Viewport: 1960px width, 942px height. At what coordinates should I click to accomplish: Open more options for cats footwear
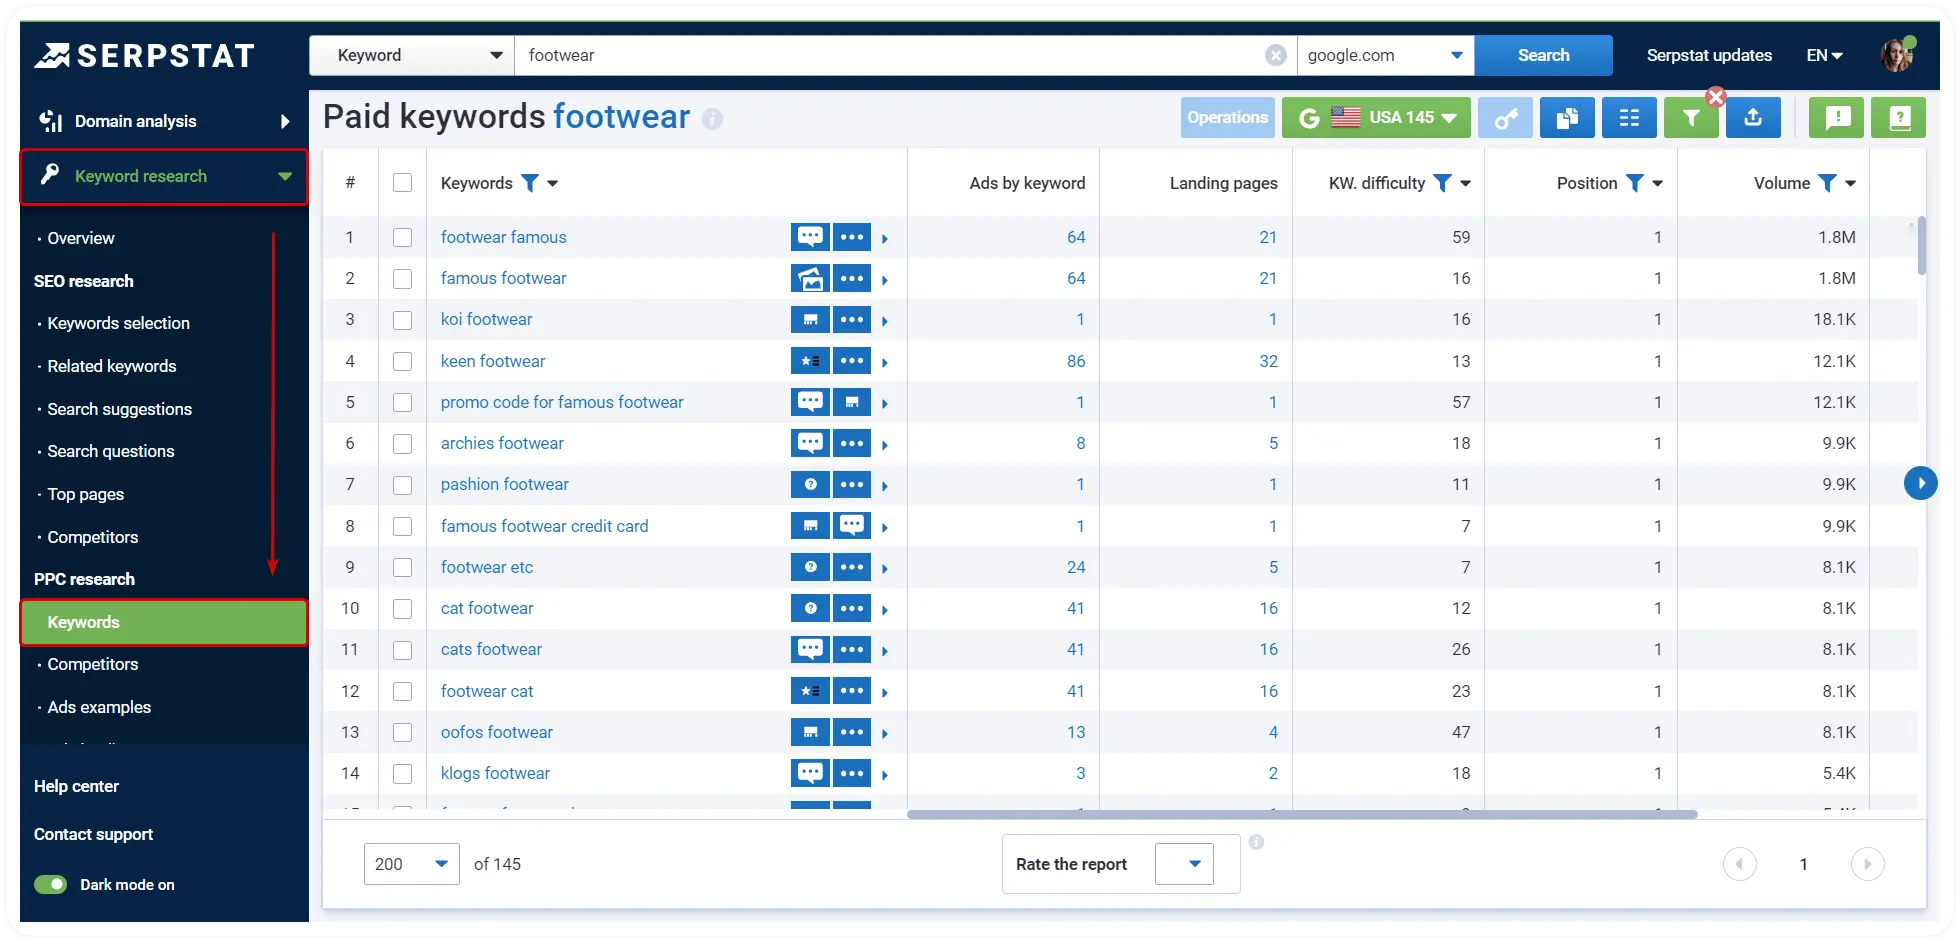click(852, 649)
